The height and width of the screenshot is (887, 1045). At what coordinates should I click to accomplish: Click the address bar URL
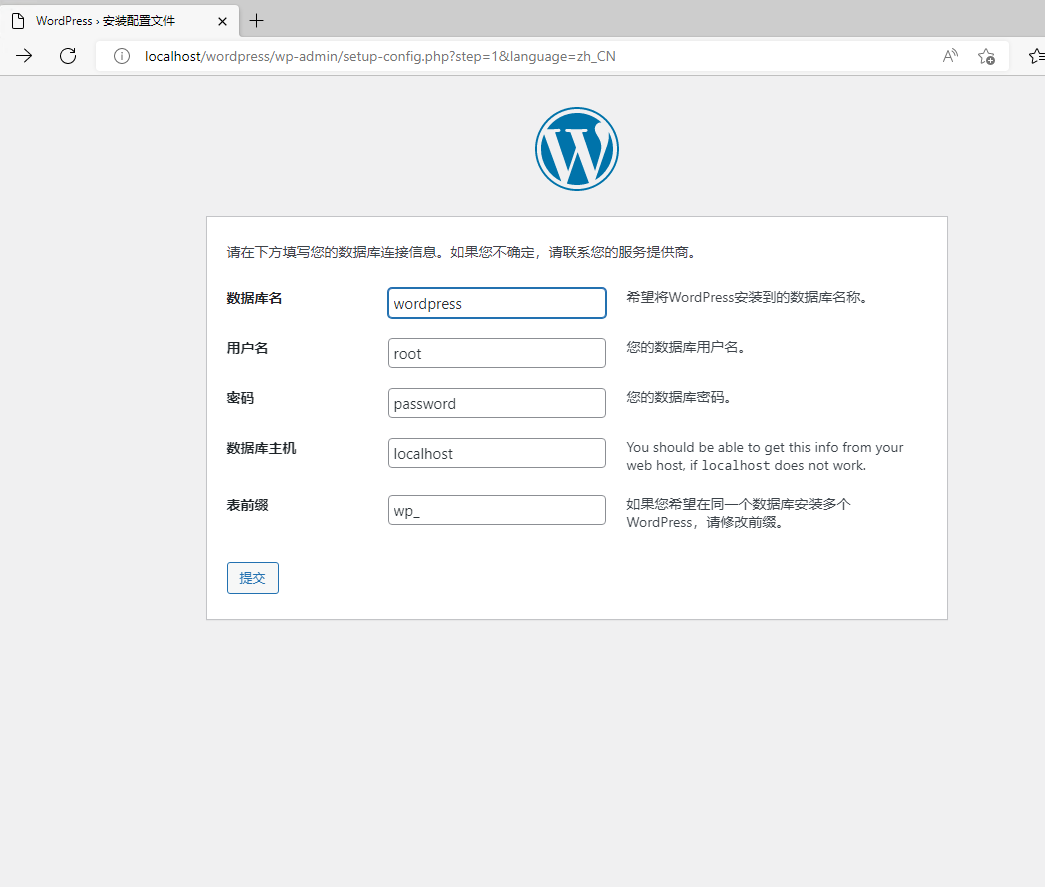(x=380, y=56)
